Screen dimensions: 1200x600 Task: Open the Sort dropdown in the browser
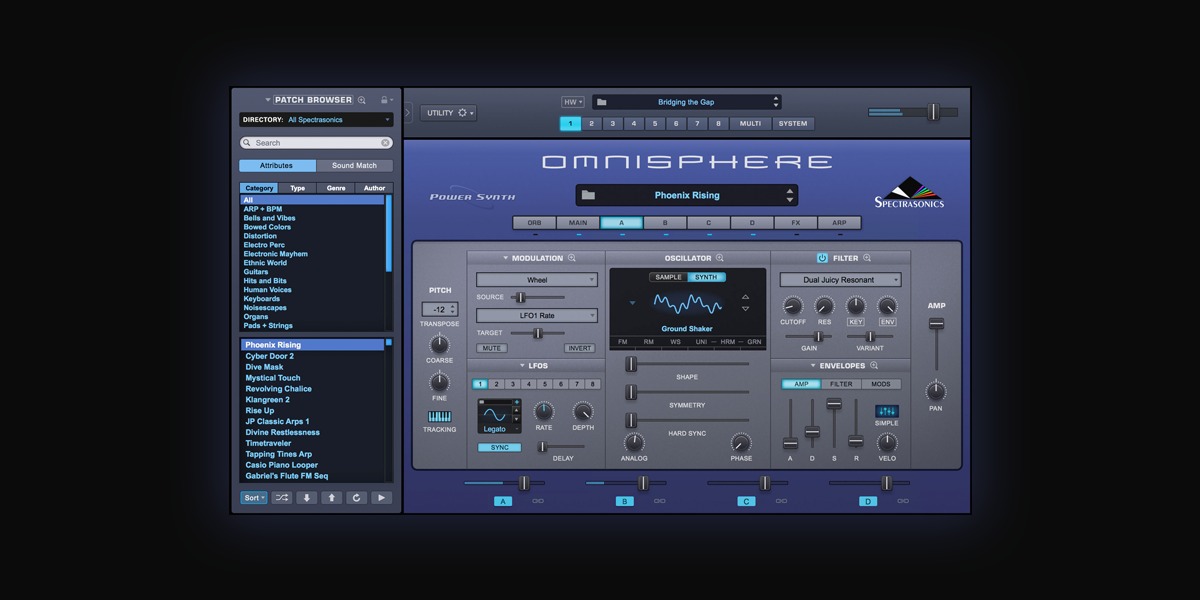click(x=253, y=497)
